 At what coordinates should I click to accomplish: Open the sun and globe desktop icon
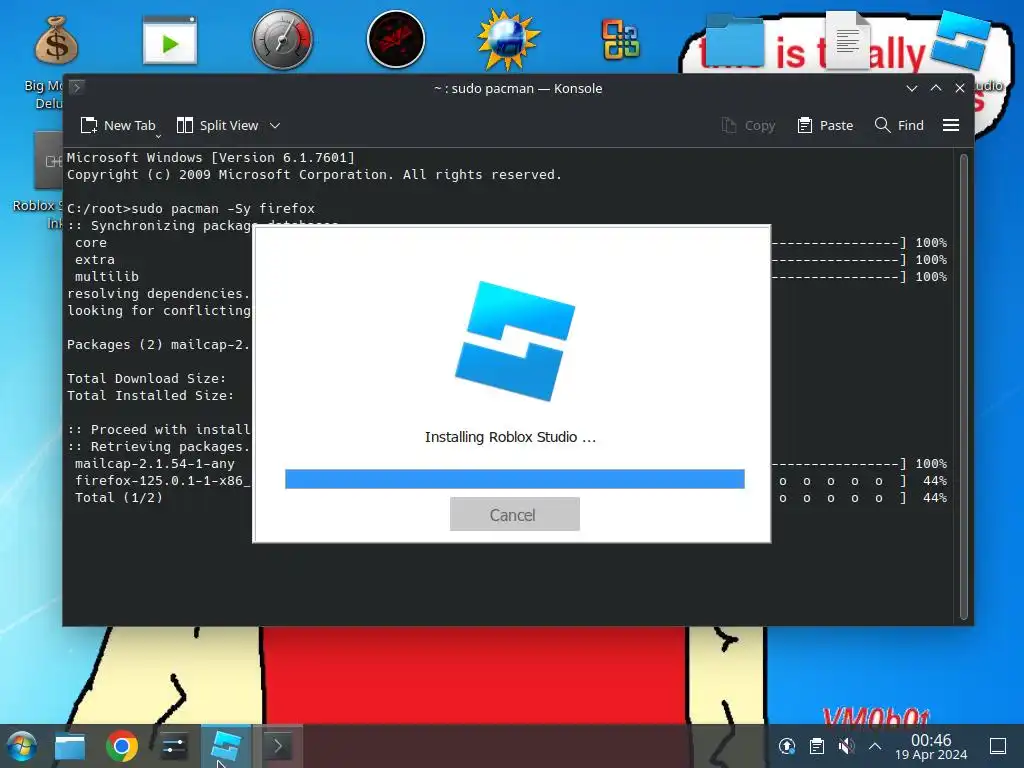tap(508, 40)
